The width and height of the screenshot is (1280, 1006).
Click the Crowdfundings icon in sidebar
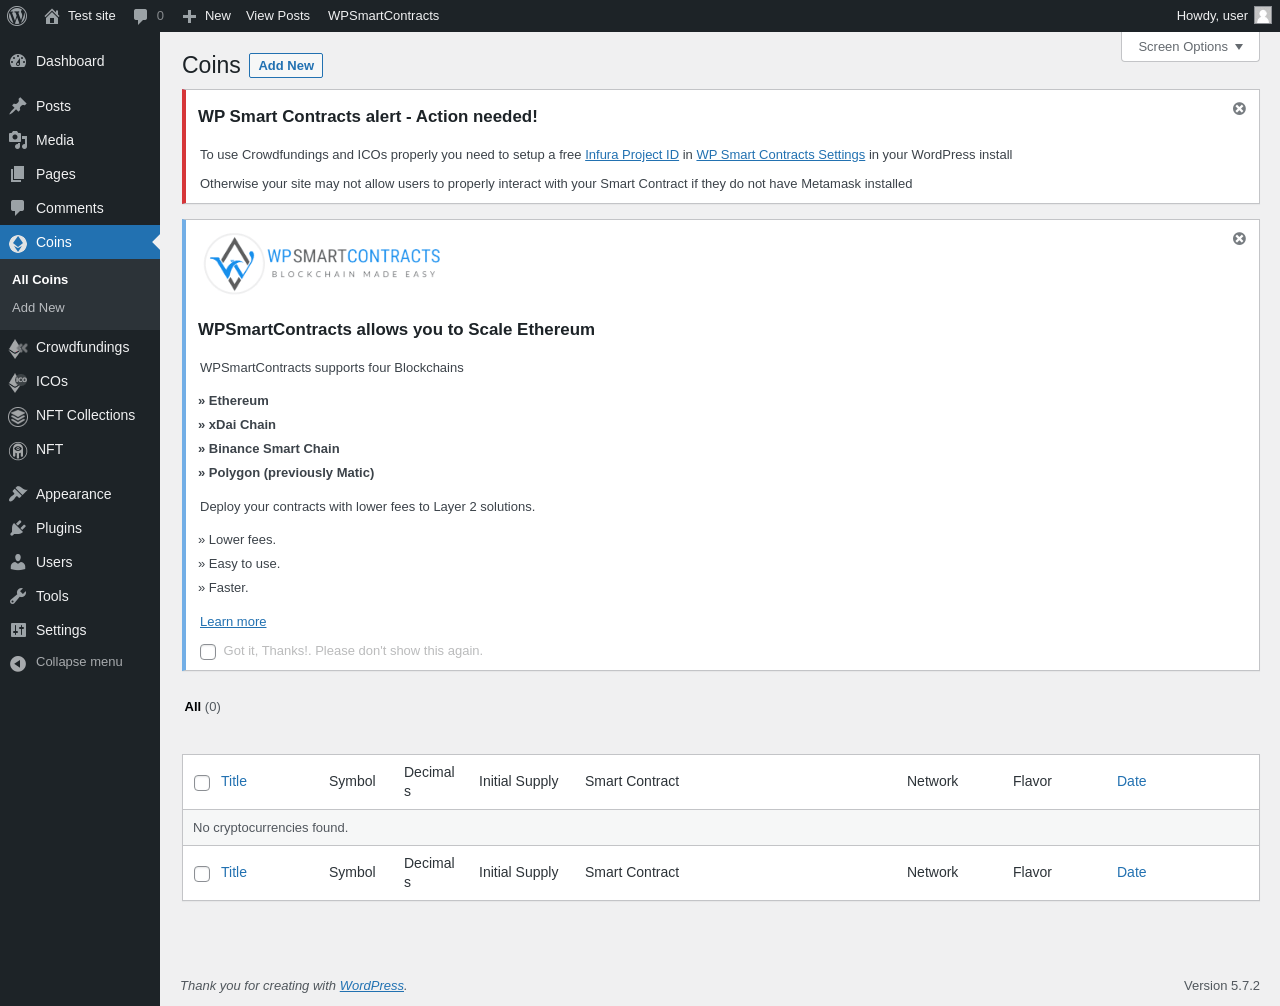tap(18, 347)
